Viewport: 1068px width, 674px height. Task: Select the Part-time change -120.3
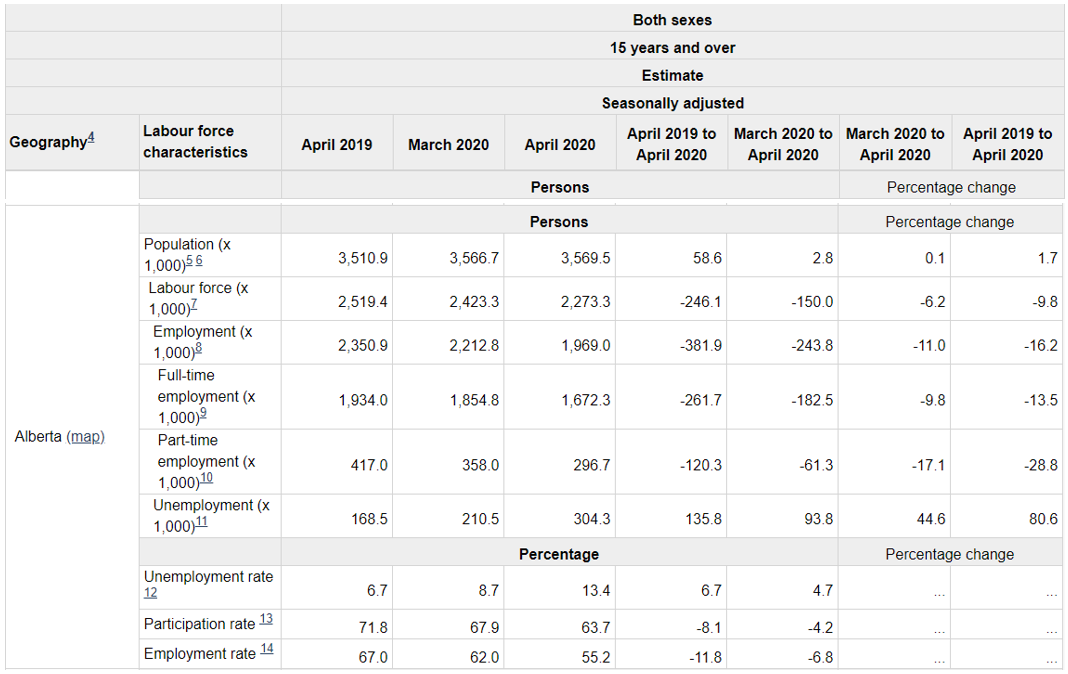click(x=700, y=465)
